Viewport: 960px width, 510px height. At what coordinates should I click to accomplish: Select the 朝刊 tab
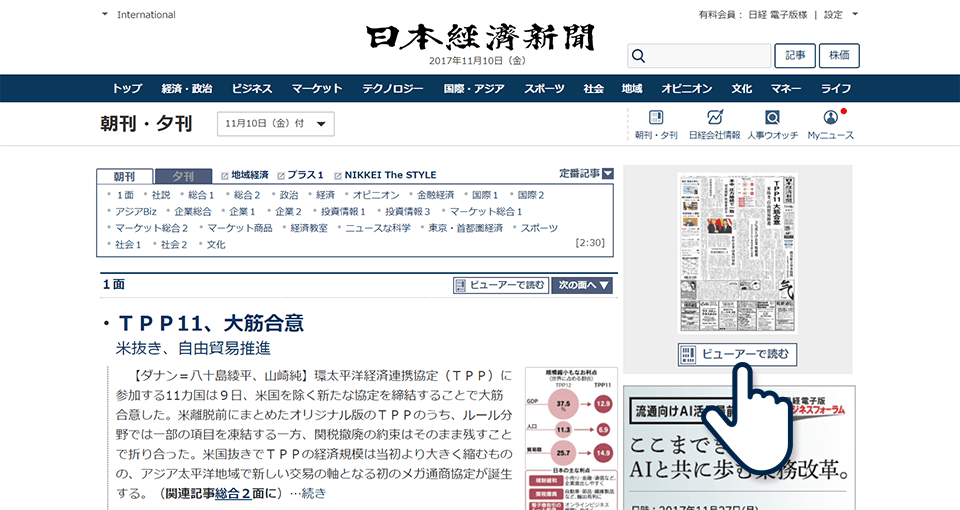(x=124, y=176)
